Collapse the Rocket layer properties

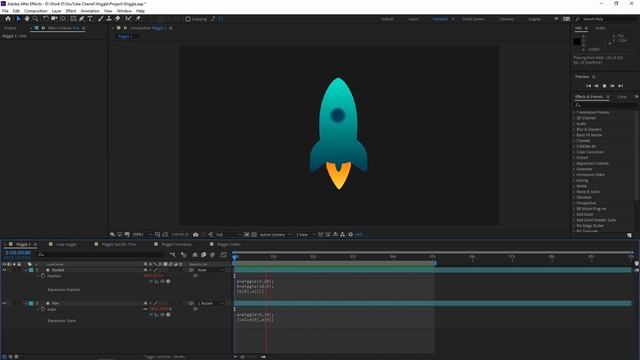point(26,270)
